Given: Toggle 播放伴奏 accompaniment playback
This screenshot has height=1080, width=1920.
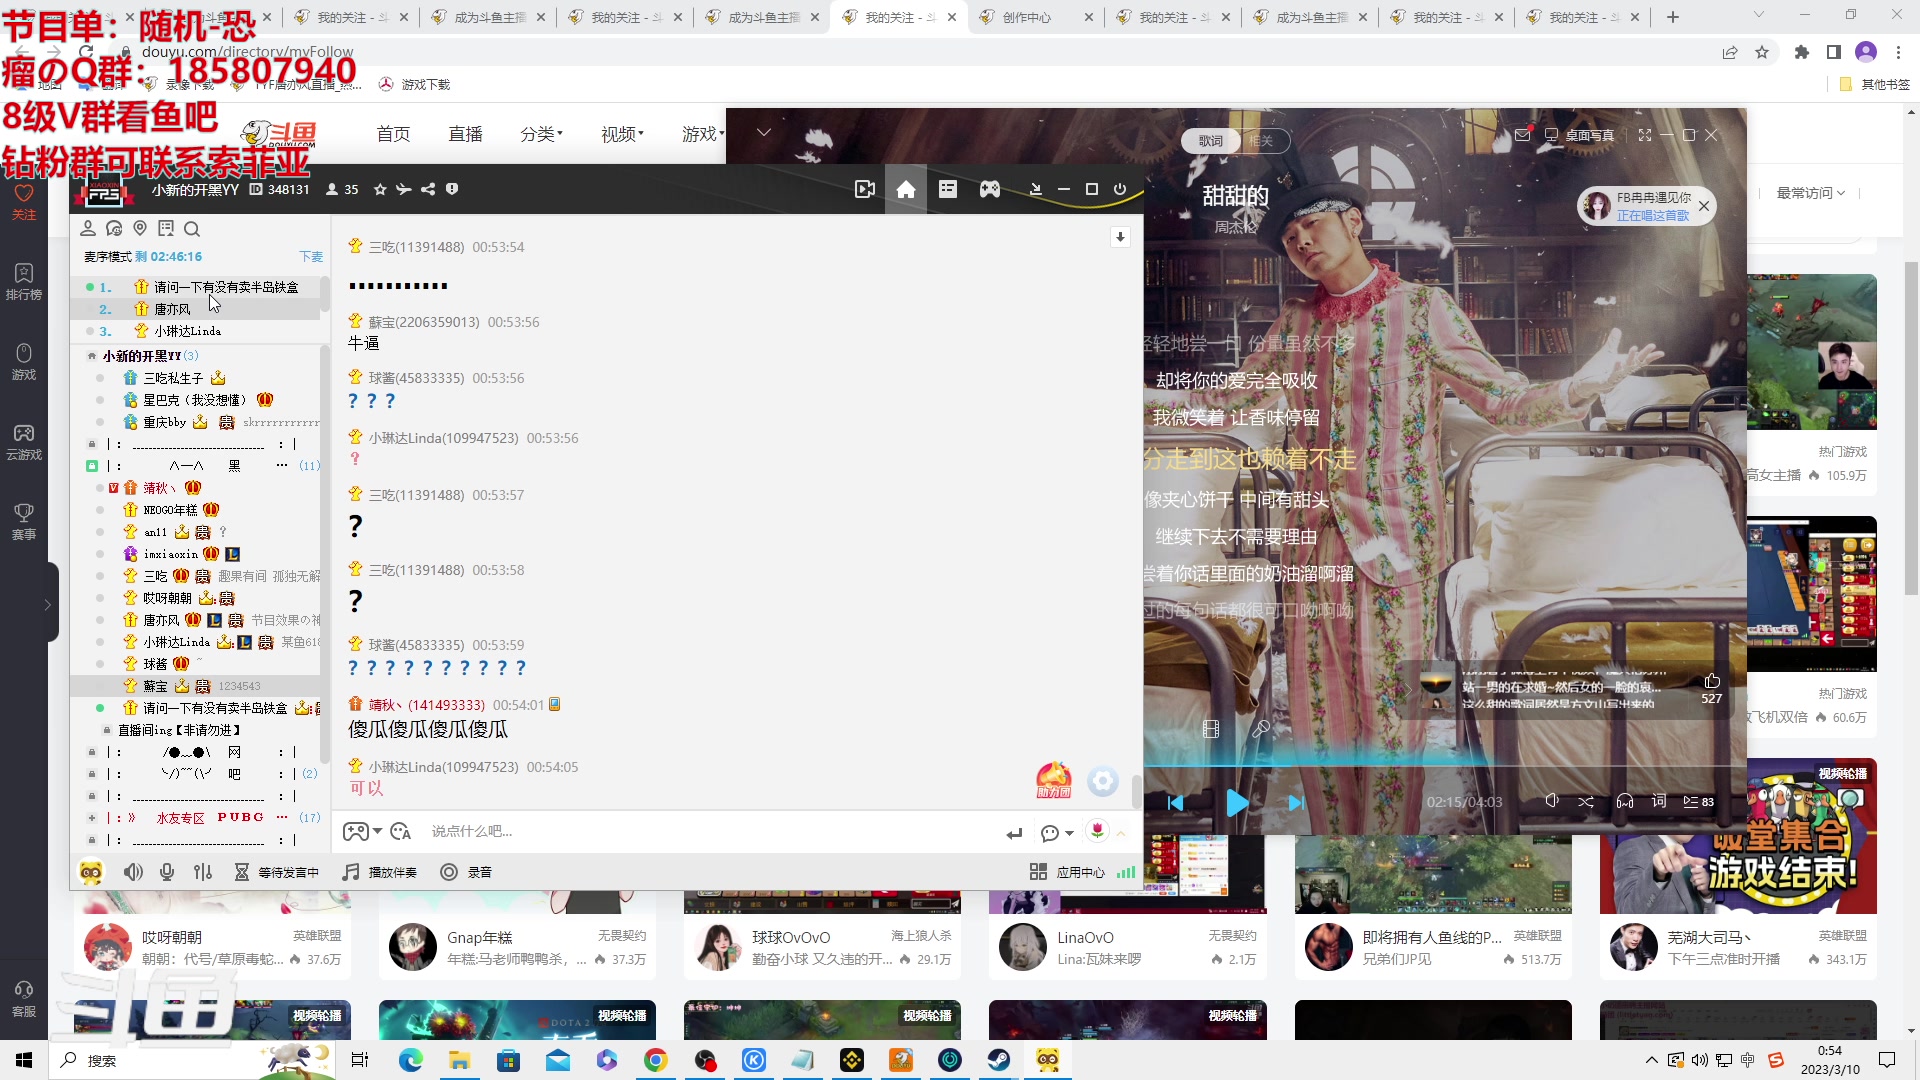Looking at the screenshot, I should [379, 872].
